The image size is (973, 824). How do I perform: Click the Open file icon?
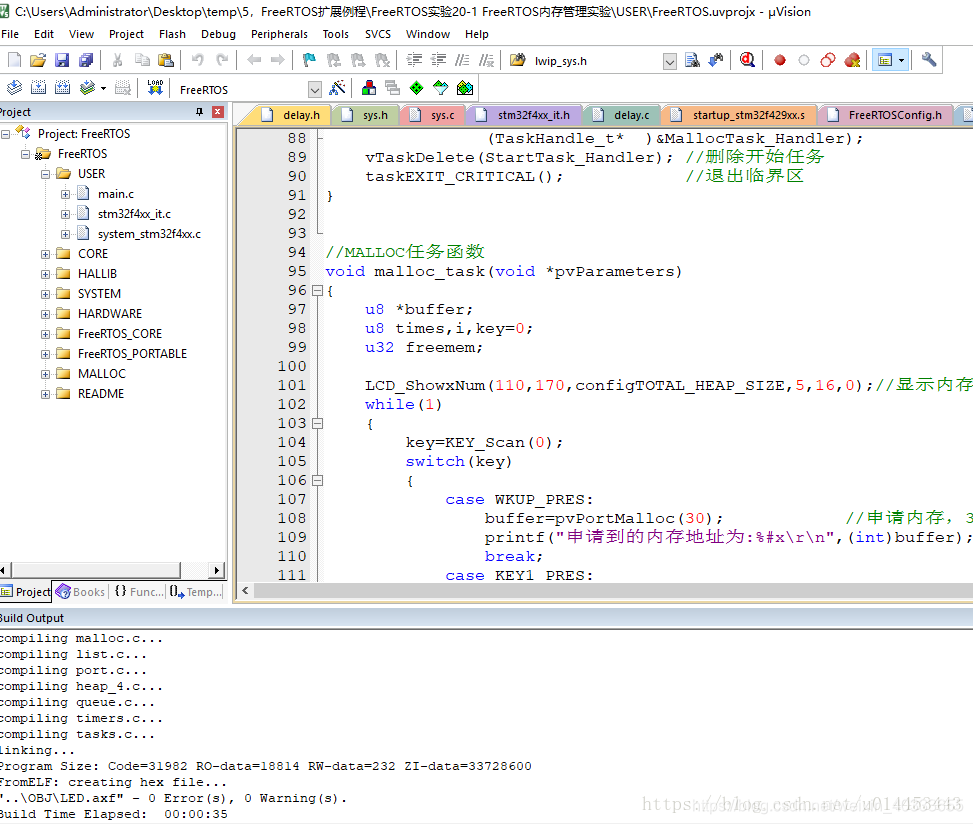coord(38,60)
